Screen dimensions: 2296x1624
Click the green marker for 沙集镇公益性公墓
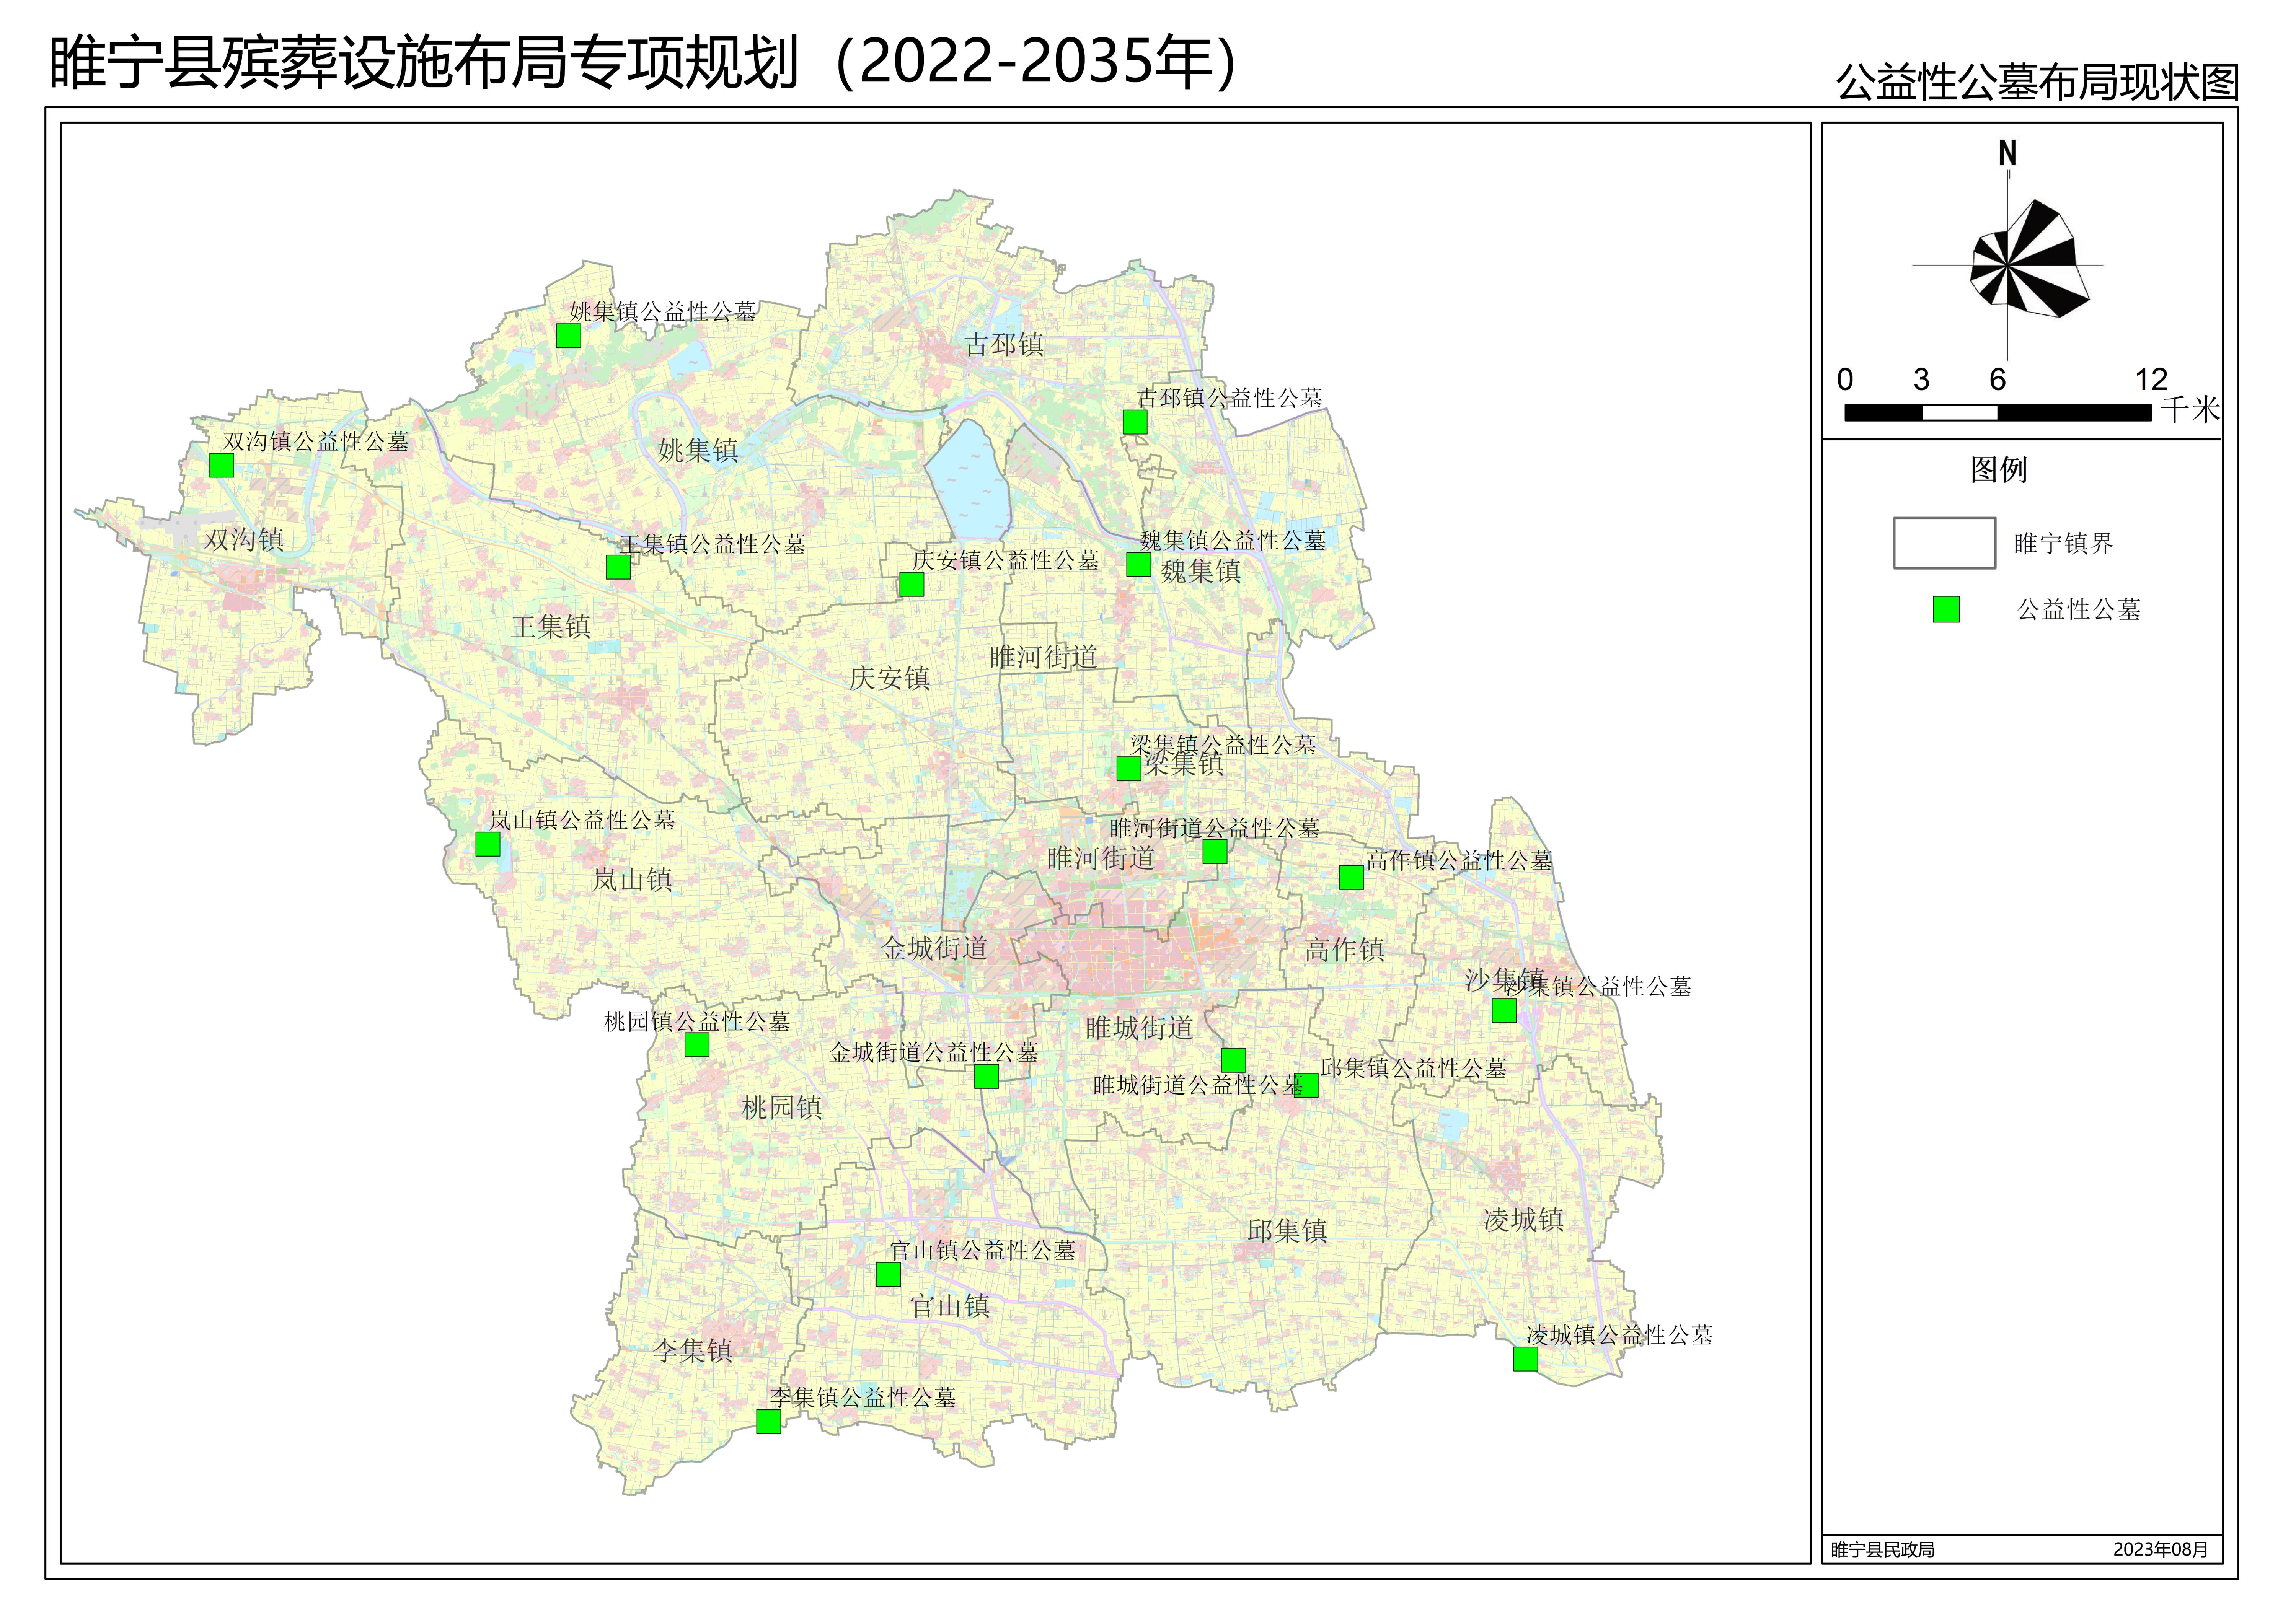click(1504, 1010)
